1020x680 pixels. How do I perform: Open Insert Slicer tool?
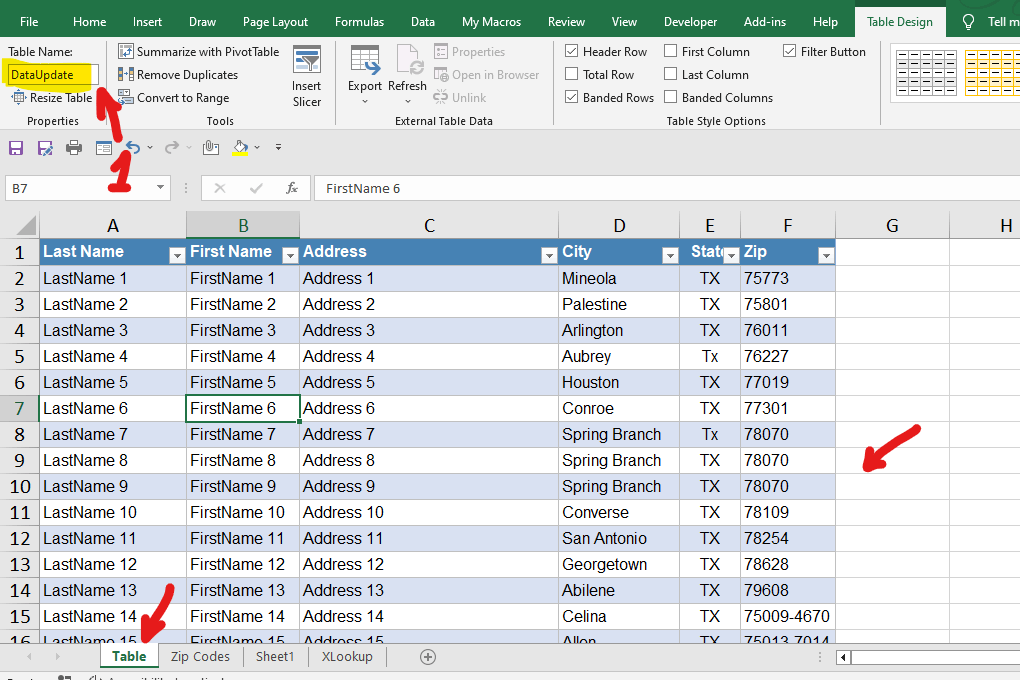click(x=306, y=77)
